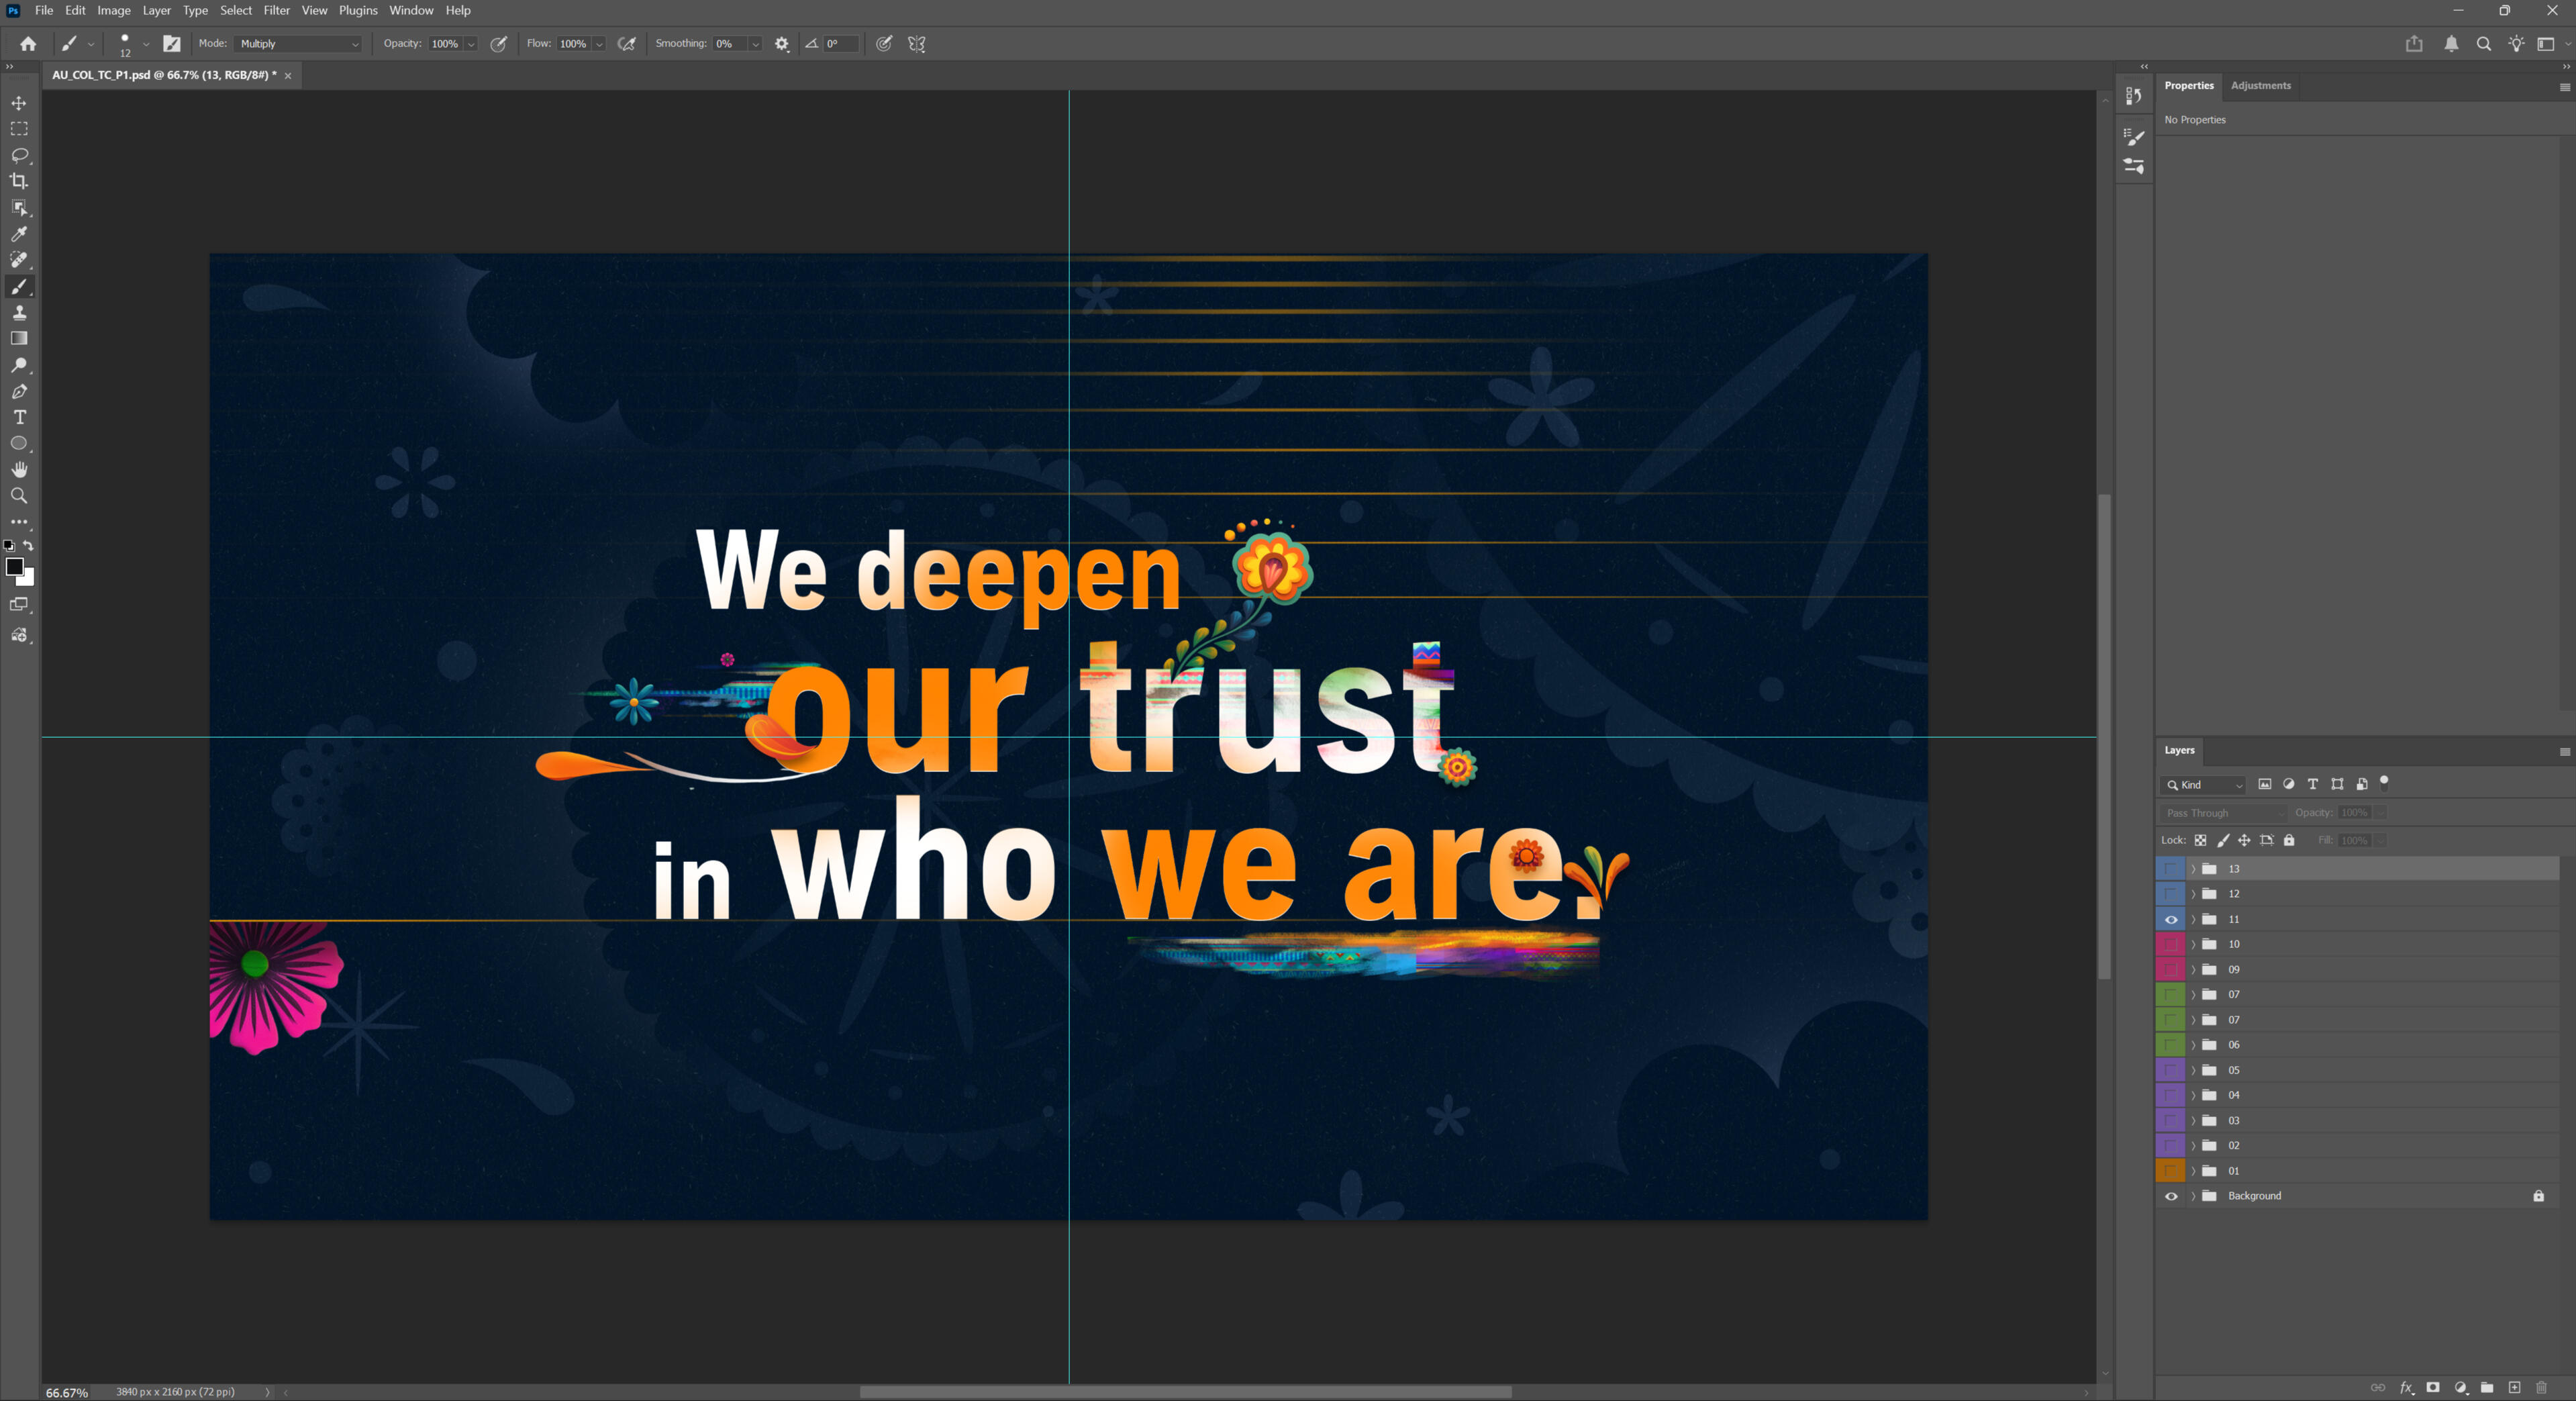Hide layer group 11 visibility
Screen dimensions: 2576x1401
tap(2171, 920)
